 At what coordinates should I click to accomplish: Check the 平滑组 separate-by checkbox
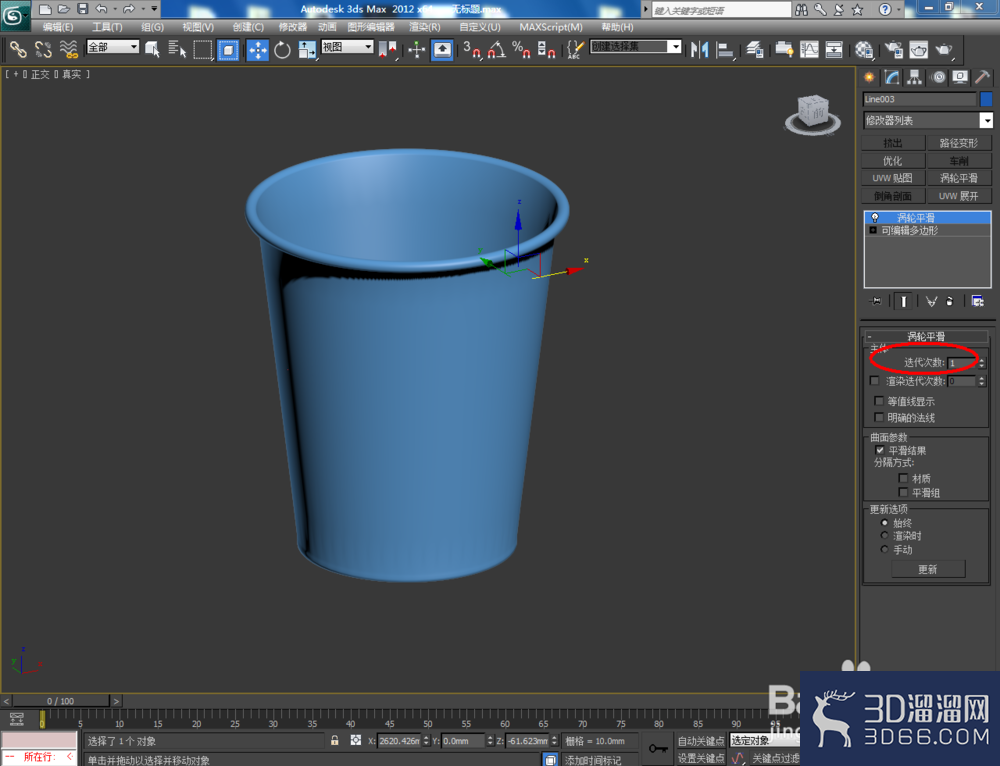[903, 492]
